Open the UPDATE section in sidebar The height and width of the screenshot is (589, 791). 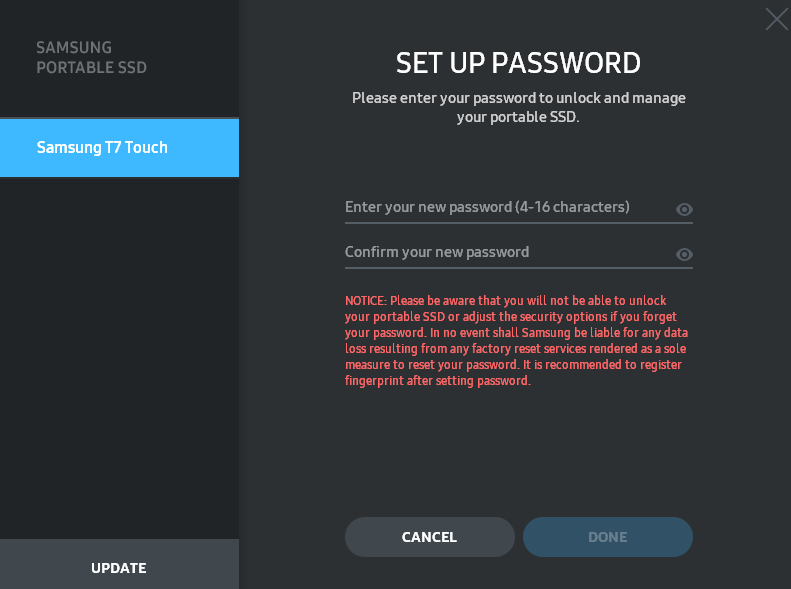tap(119, 568)
